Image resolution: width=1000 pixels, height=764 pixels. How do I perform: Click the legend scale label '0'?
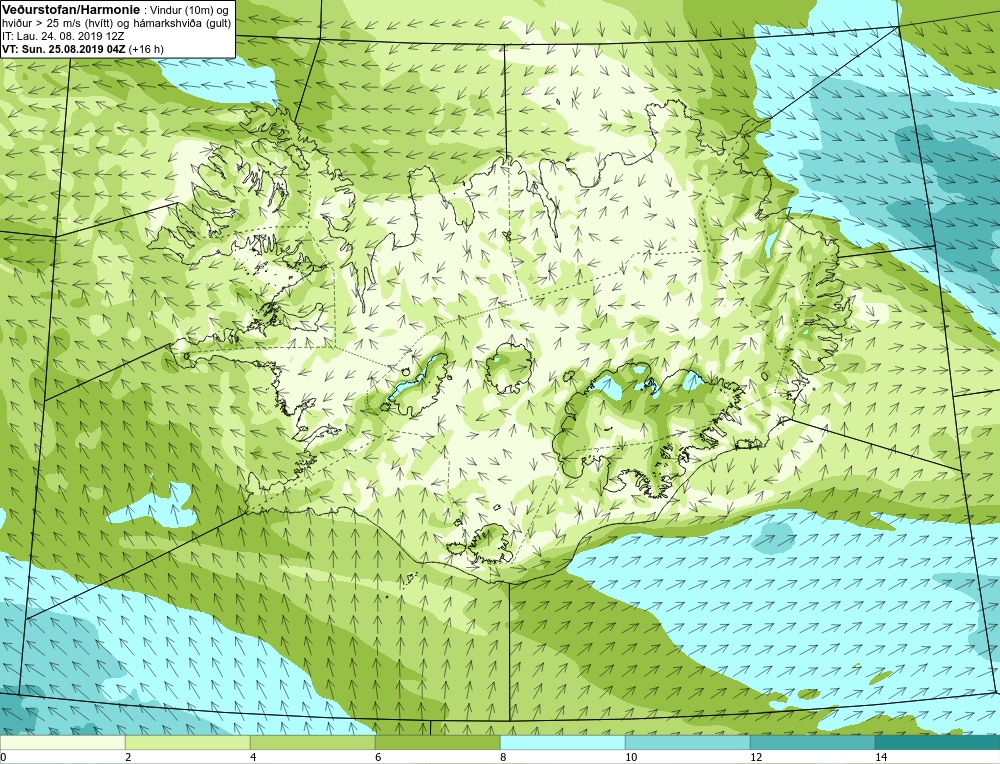coord(3,757)
